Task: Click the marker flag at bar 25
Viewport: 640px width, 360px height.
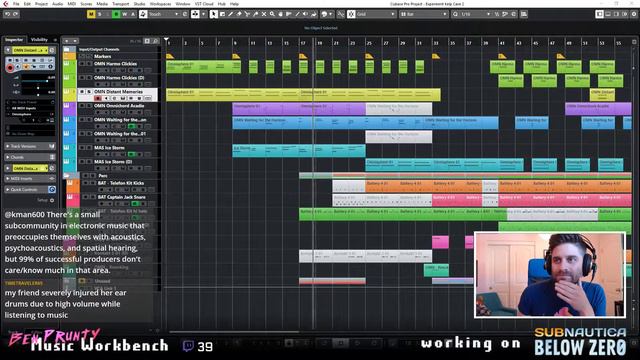Action: pos(369,56)
